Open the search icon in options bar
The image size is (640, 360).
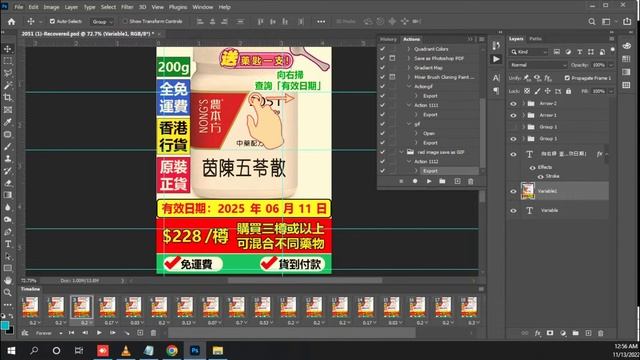tap(591, 22)
